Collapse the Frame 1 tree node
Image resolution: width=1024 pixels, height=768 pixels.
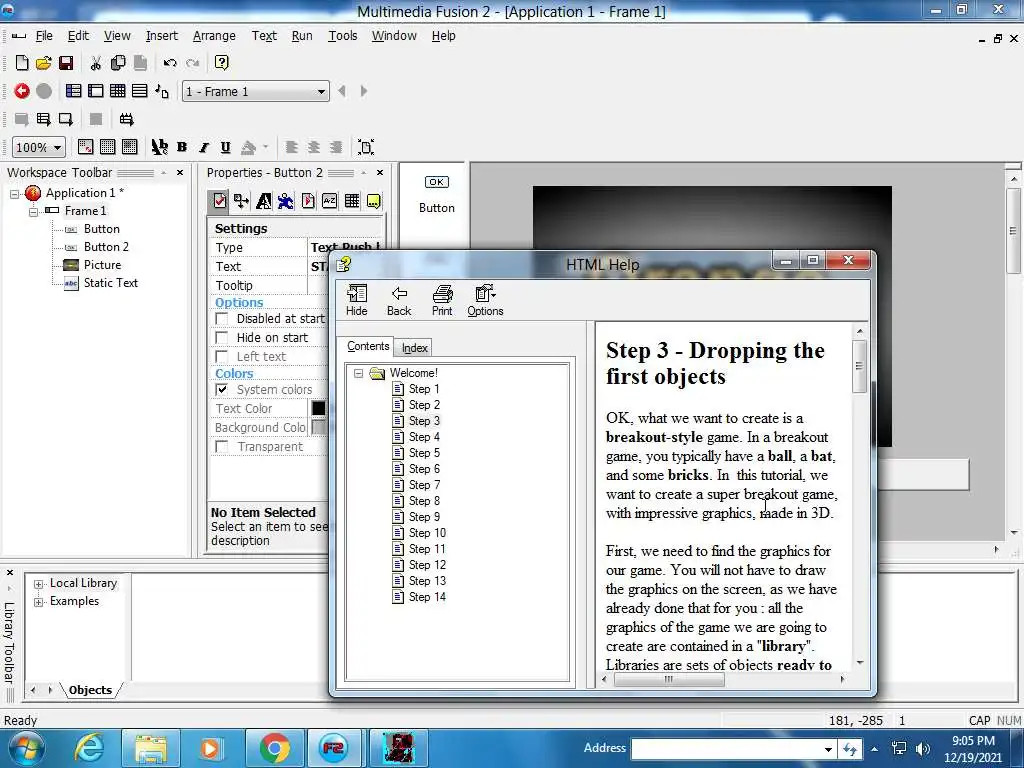click(33, 211)
